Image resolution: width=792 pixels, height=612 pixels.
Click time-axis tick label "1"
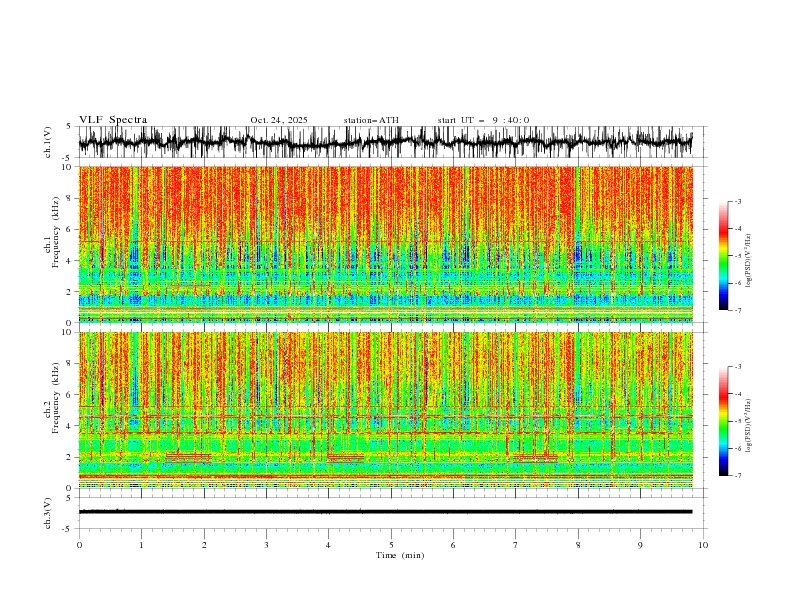pyautogui.click(x=141, y=545)
